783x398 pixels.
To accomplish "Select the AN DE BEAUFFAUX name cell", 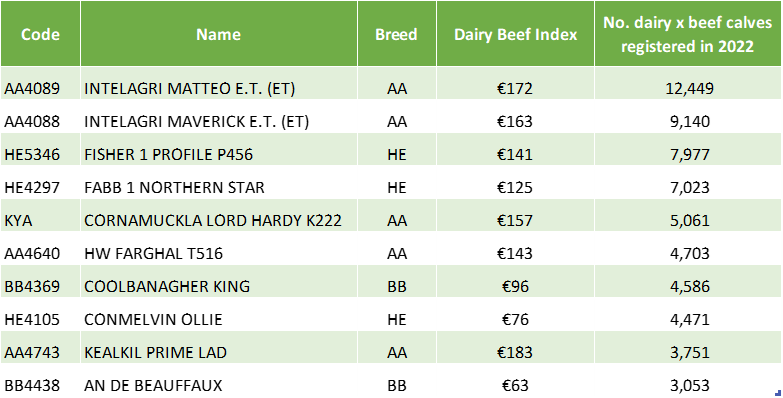I will (218, 385).
